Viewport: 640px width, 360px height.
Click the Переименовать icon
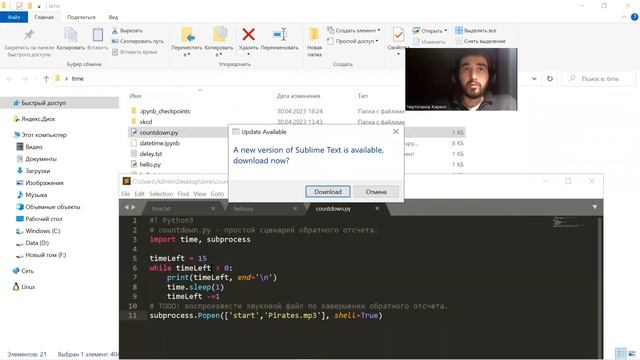pos(280,35)
